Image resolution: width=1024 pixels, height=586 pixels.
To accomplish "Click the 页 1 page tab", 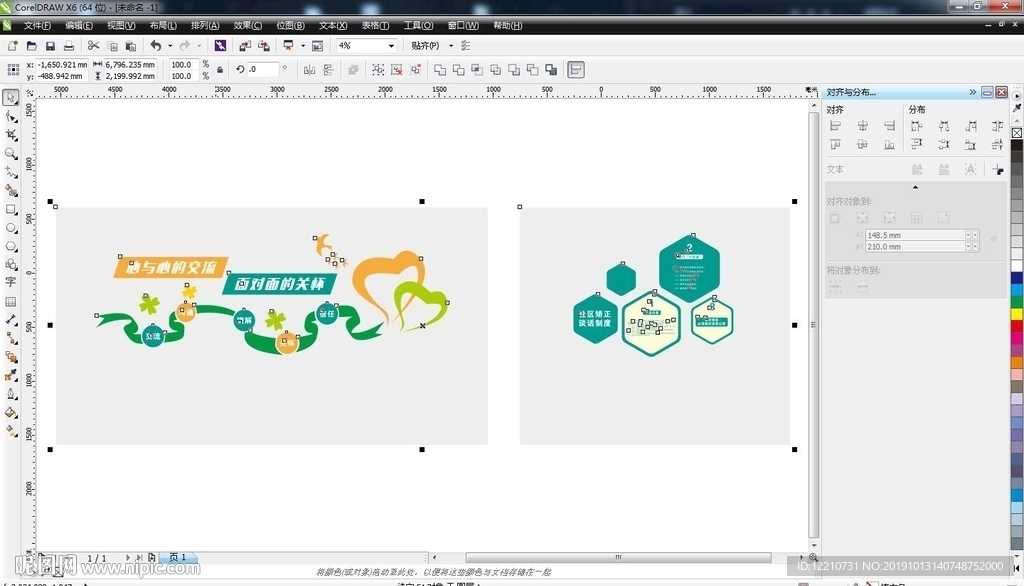I will [177, 557].
